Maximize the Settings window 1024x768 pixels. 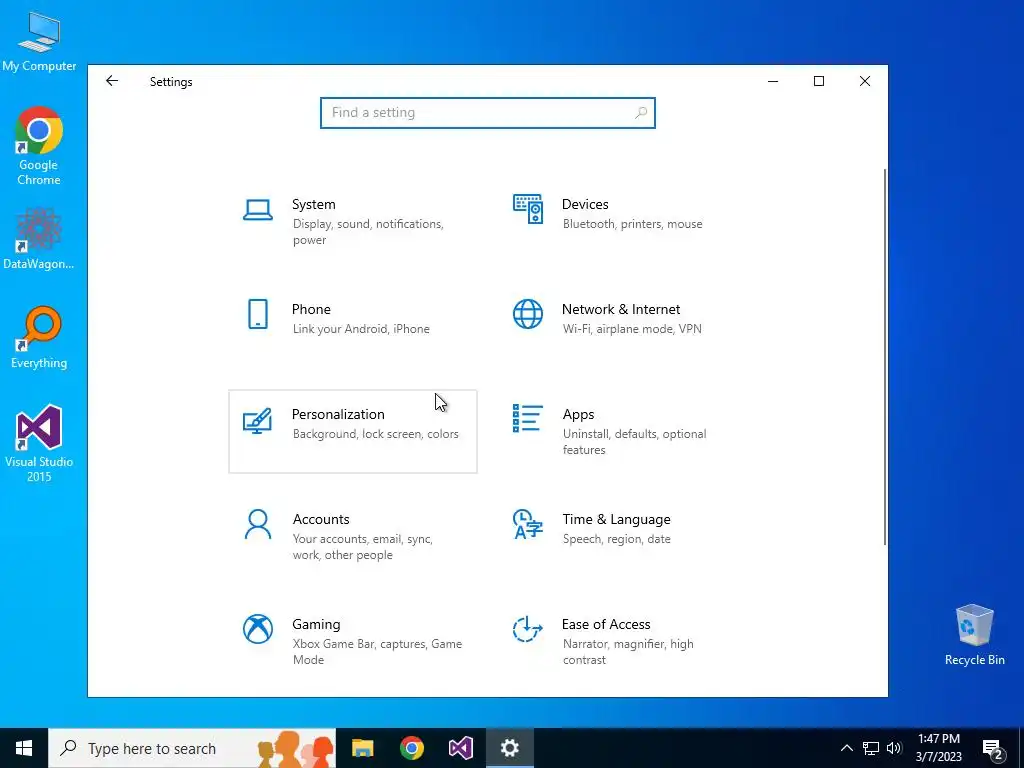pos(819,81)
